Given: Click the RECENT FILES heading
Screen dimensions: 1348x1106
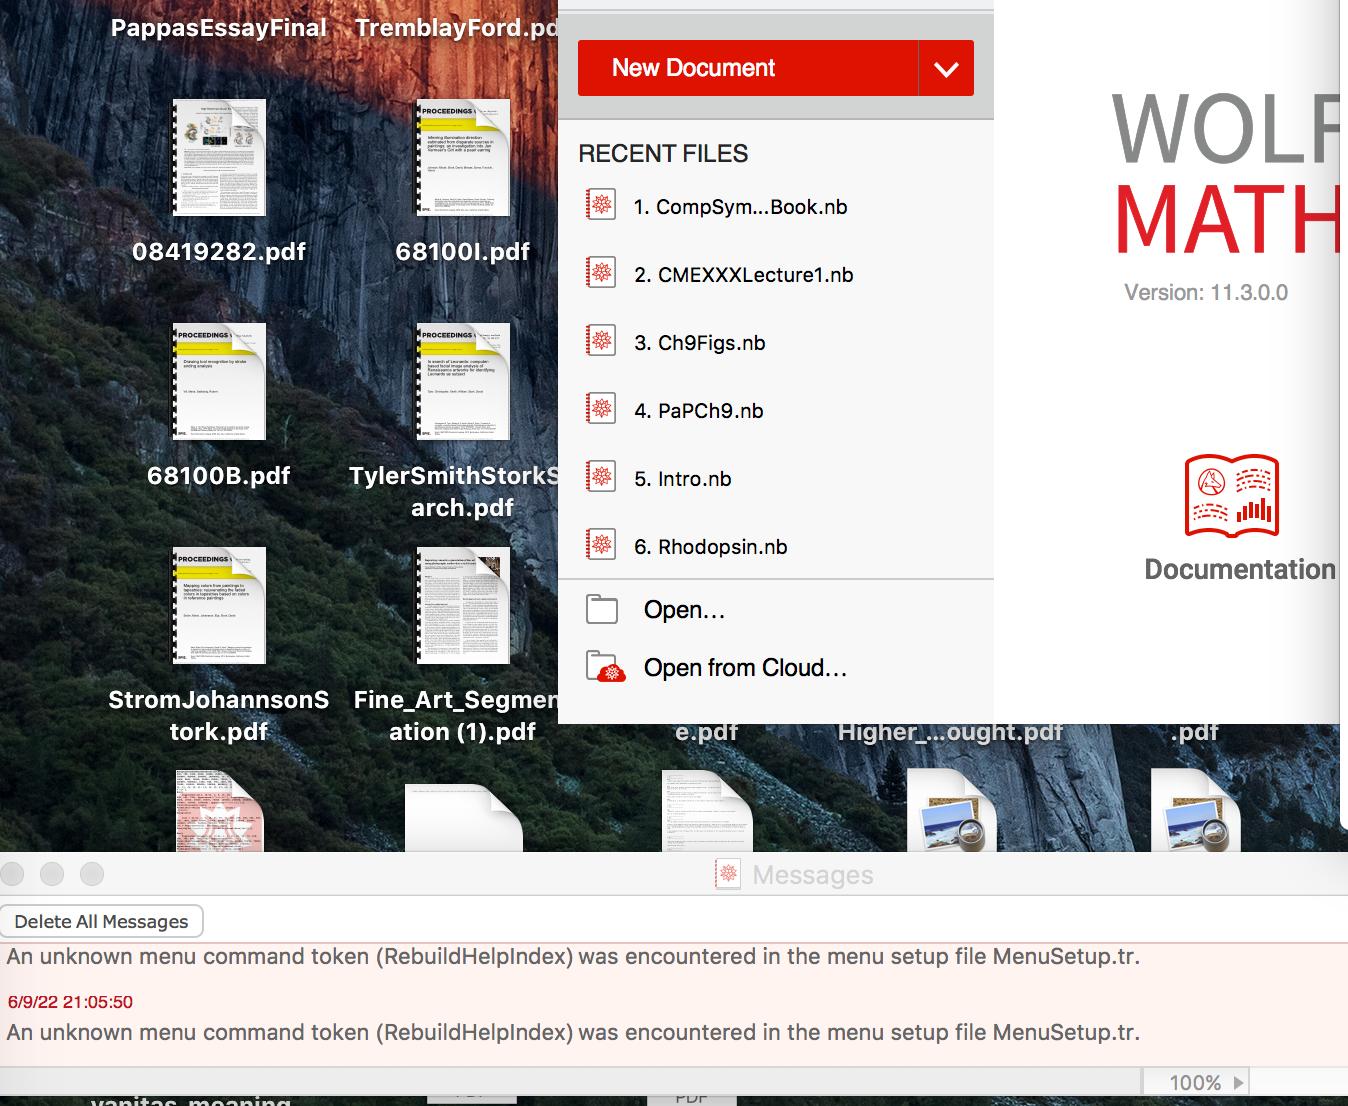Looking at the screenshot, I should 663,153.
